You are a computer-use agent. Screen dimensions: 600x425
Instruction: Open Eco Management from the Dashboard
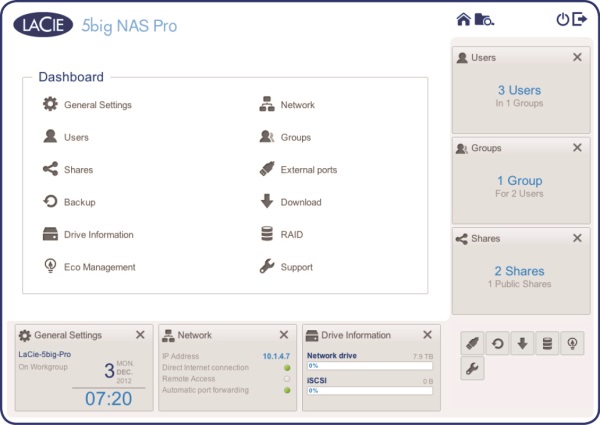99,267
